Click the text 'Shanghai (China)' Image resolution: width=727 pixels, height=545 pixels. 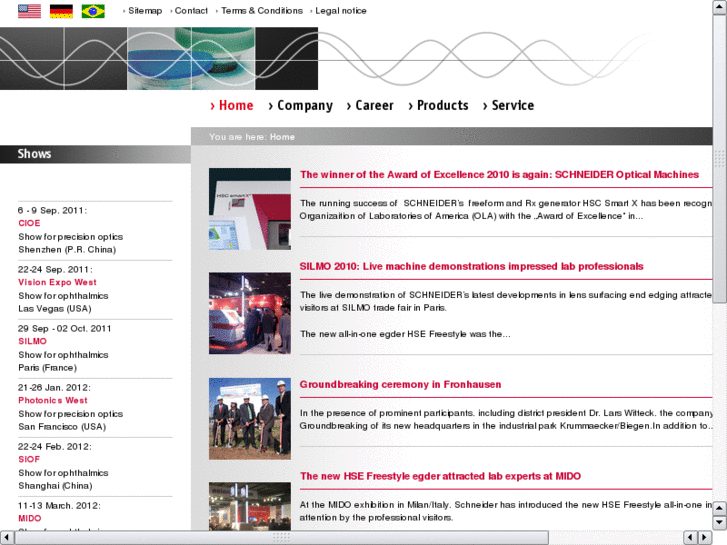55,486
